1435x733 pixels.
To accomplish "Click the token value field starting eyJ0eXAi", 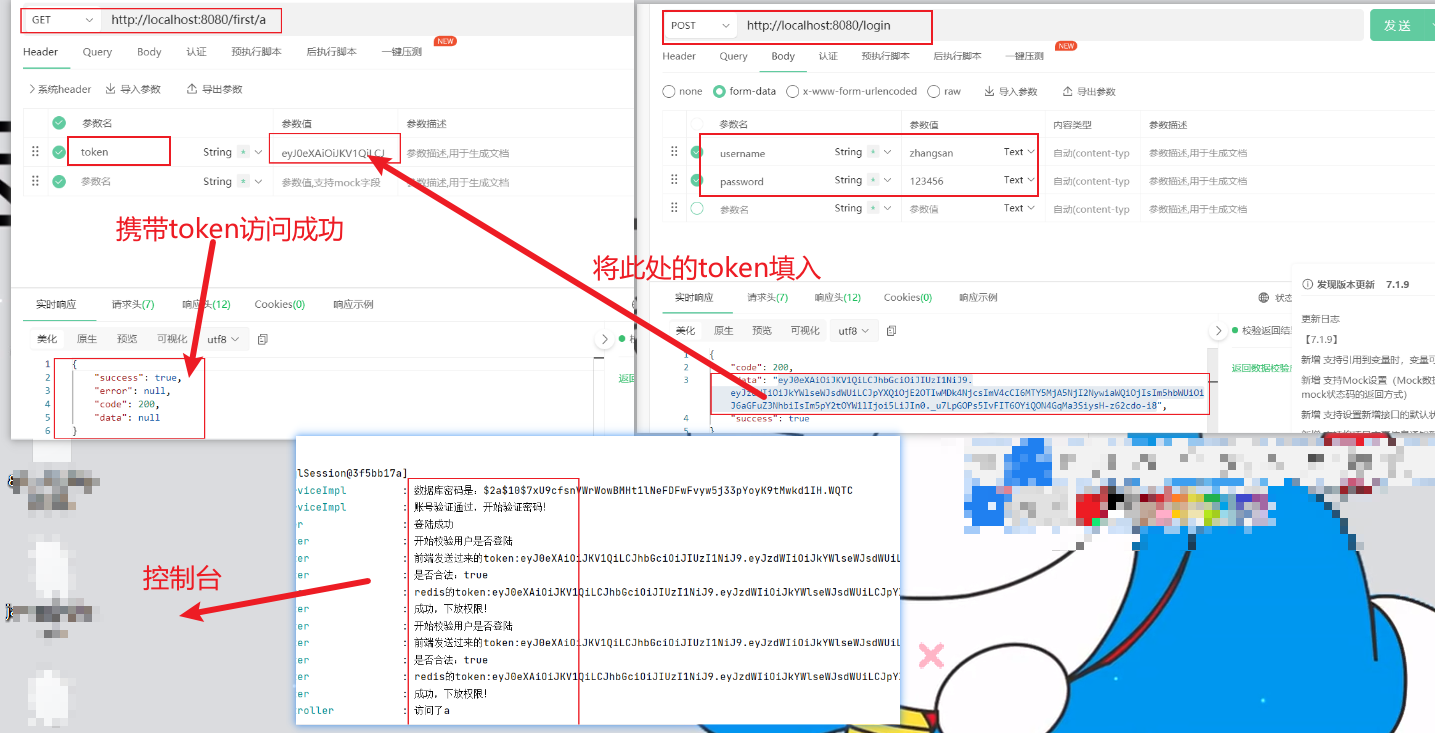I will [x=334, y=152].
